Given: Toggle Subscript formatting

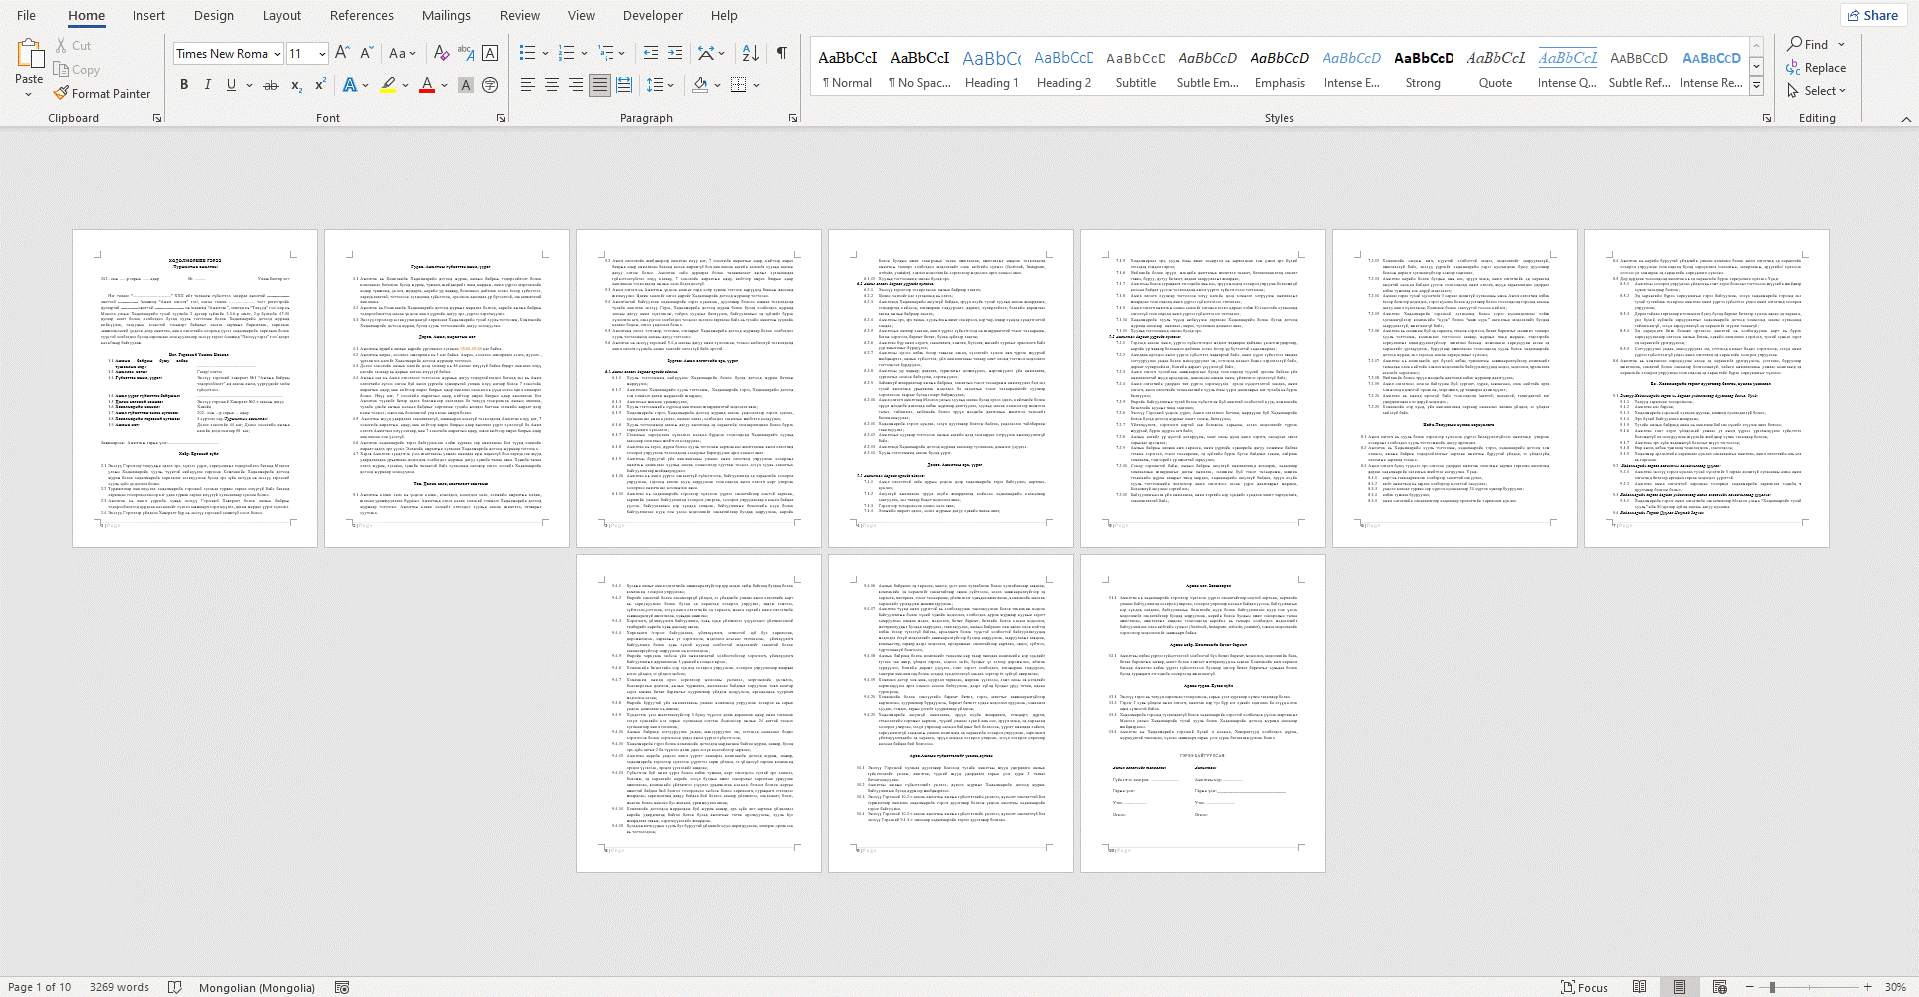Looking at the screenshot, I should [296, 85].
